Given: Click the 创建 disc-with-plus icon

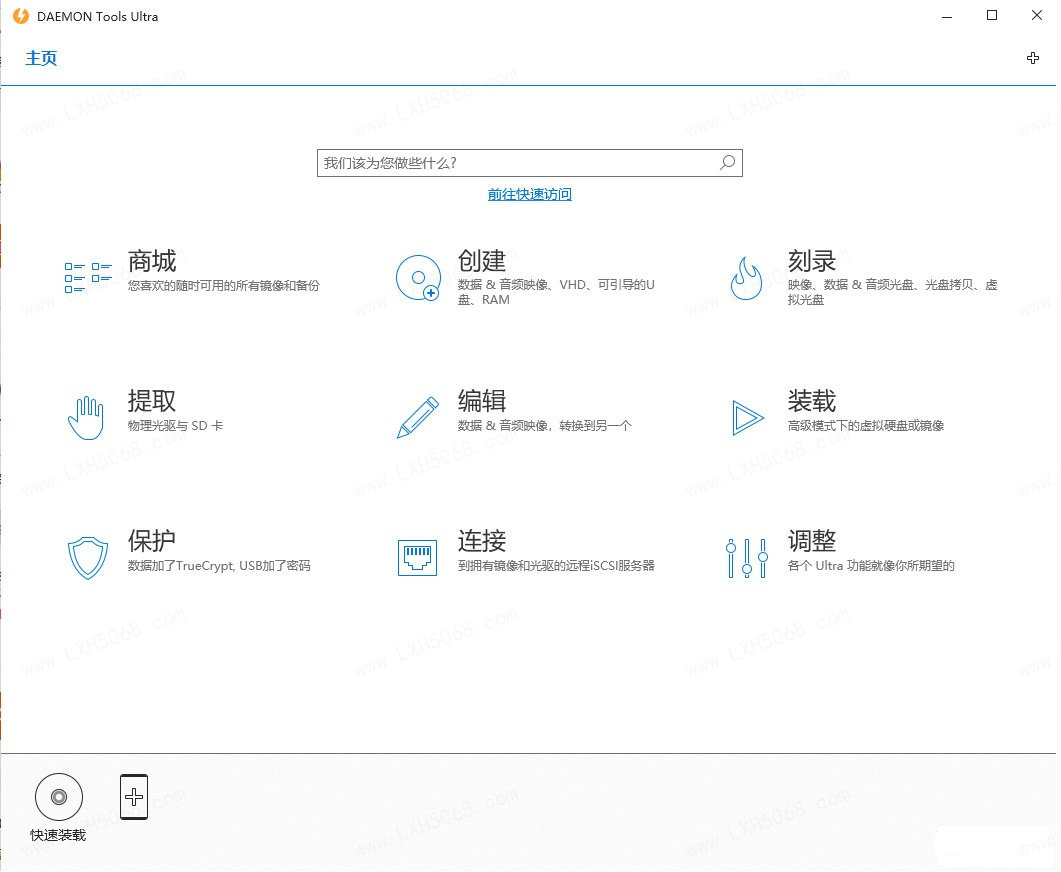Looking at the screenshot, I should point(418,277).
